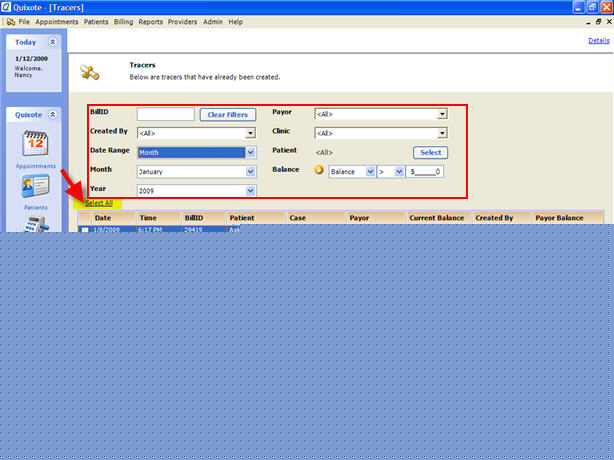Open the Payor dropdown
614x460 pixels.
tap(381, 114)
